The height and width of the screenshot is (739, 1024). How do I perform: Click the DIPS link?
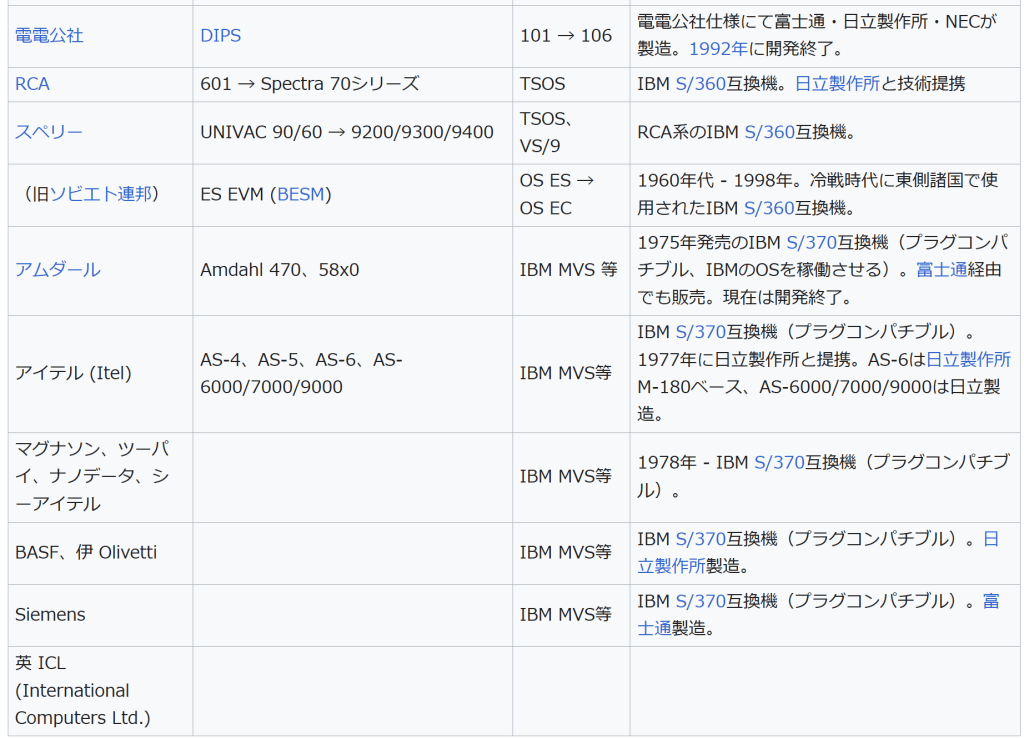pos(220,35)
